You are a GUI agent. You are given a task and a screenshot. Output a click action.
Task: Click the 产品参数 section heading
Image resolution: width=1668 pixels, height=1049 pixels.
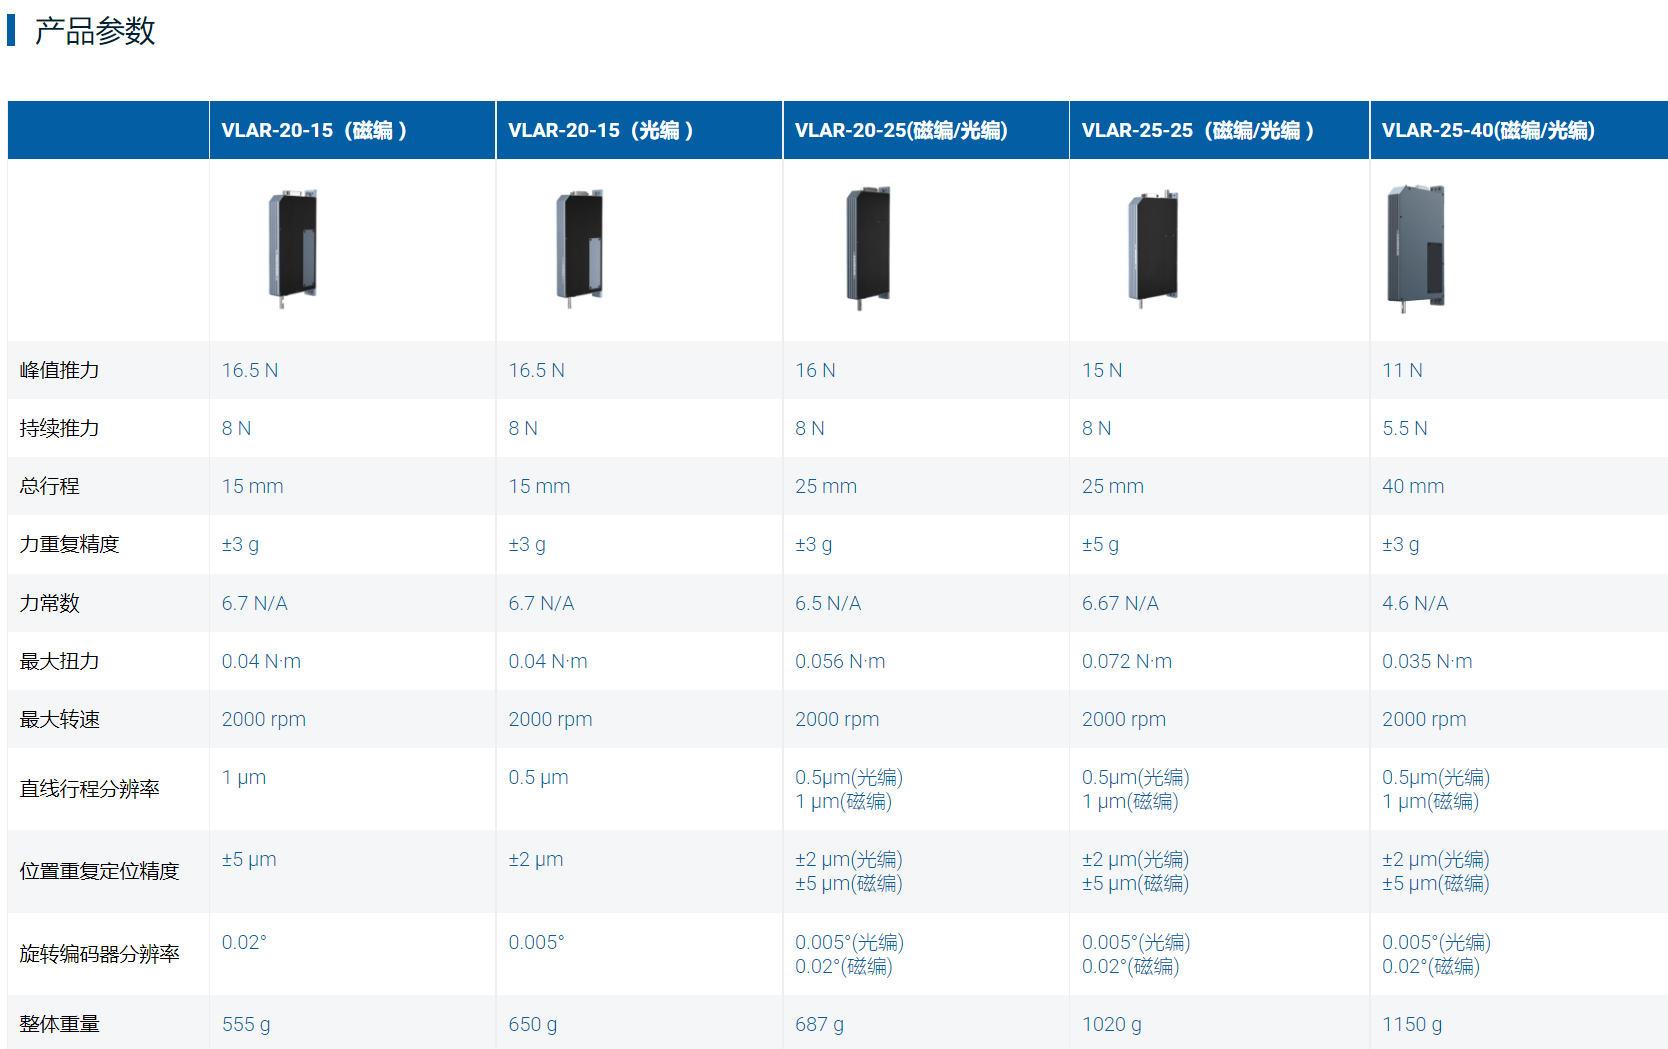coord(95,31)
